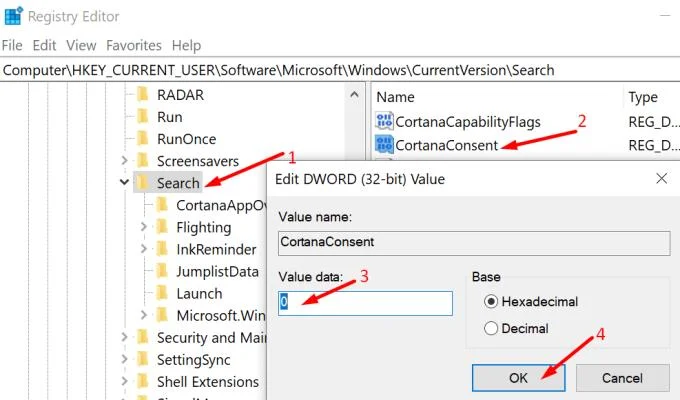Click the RADAR folder icon

click(x=143, y=94)
